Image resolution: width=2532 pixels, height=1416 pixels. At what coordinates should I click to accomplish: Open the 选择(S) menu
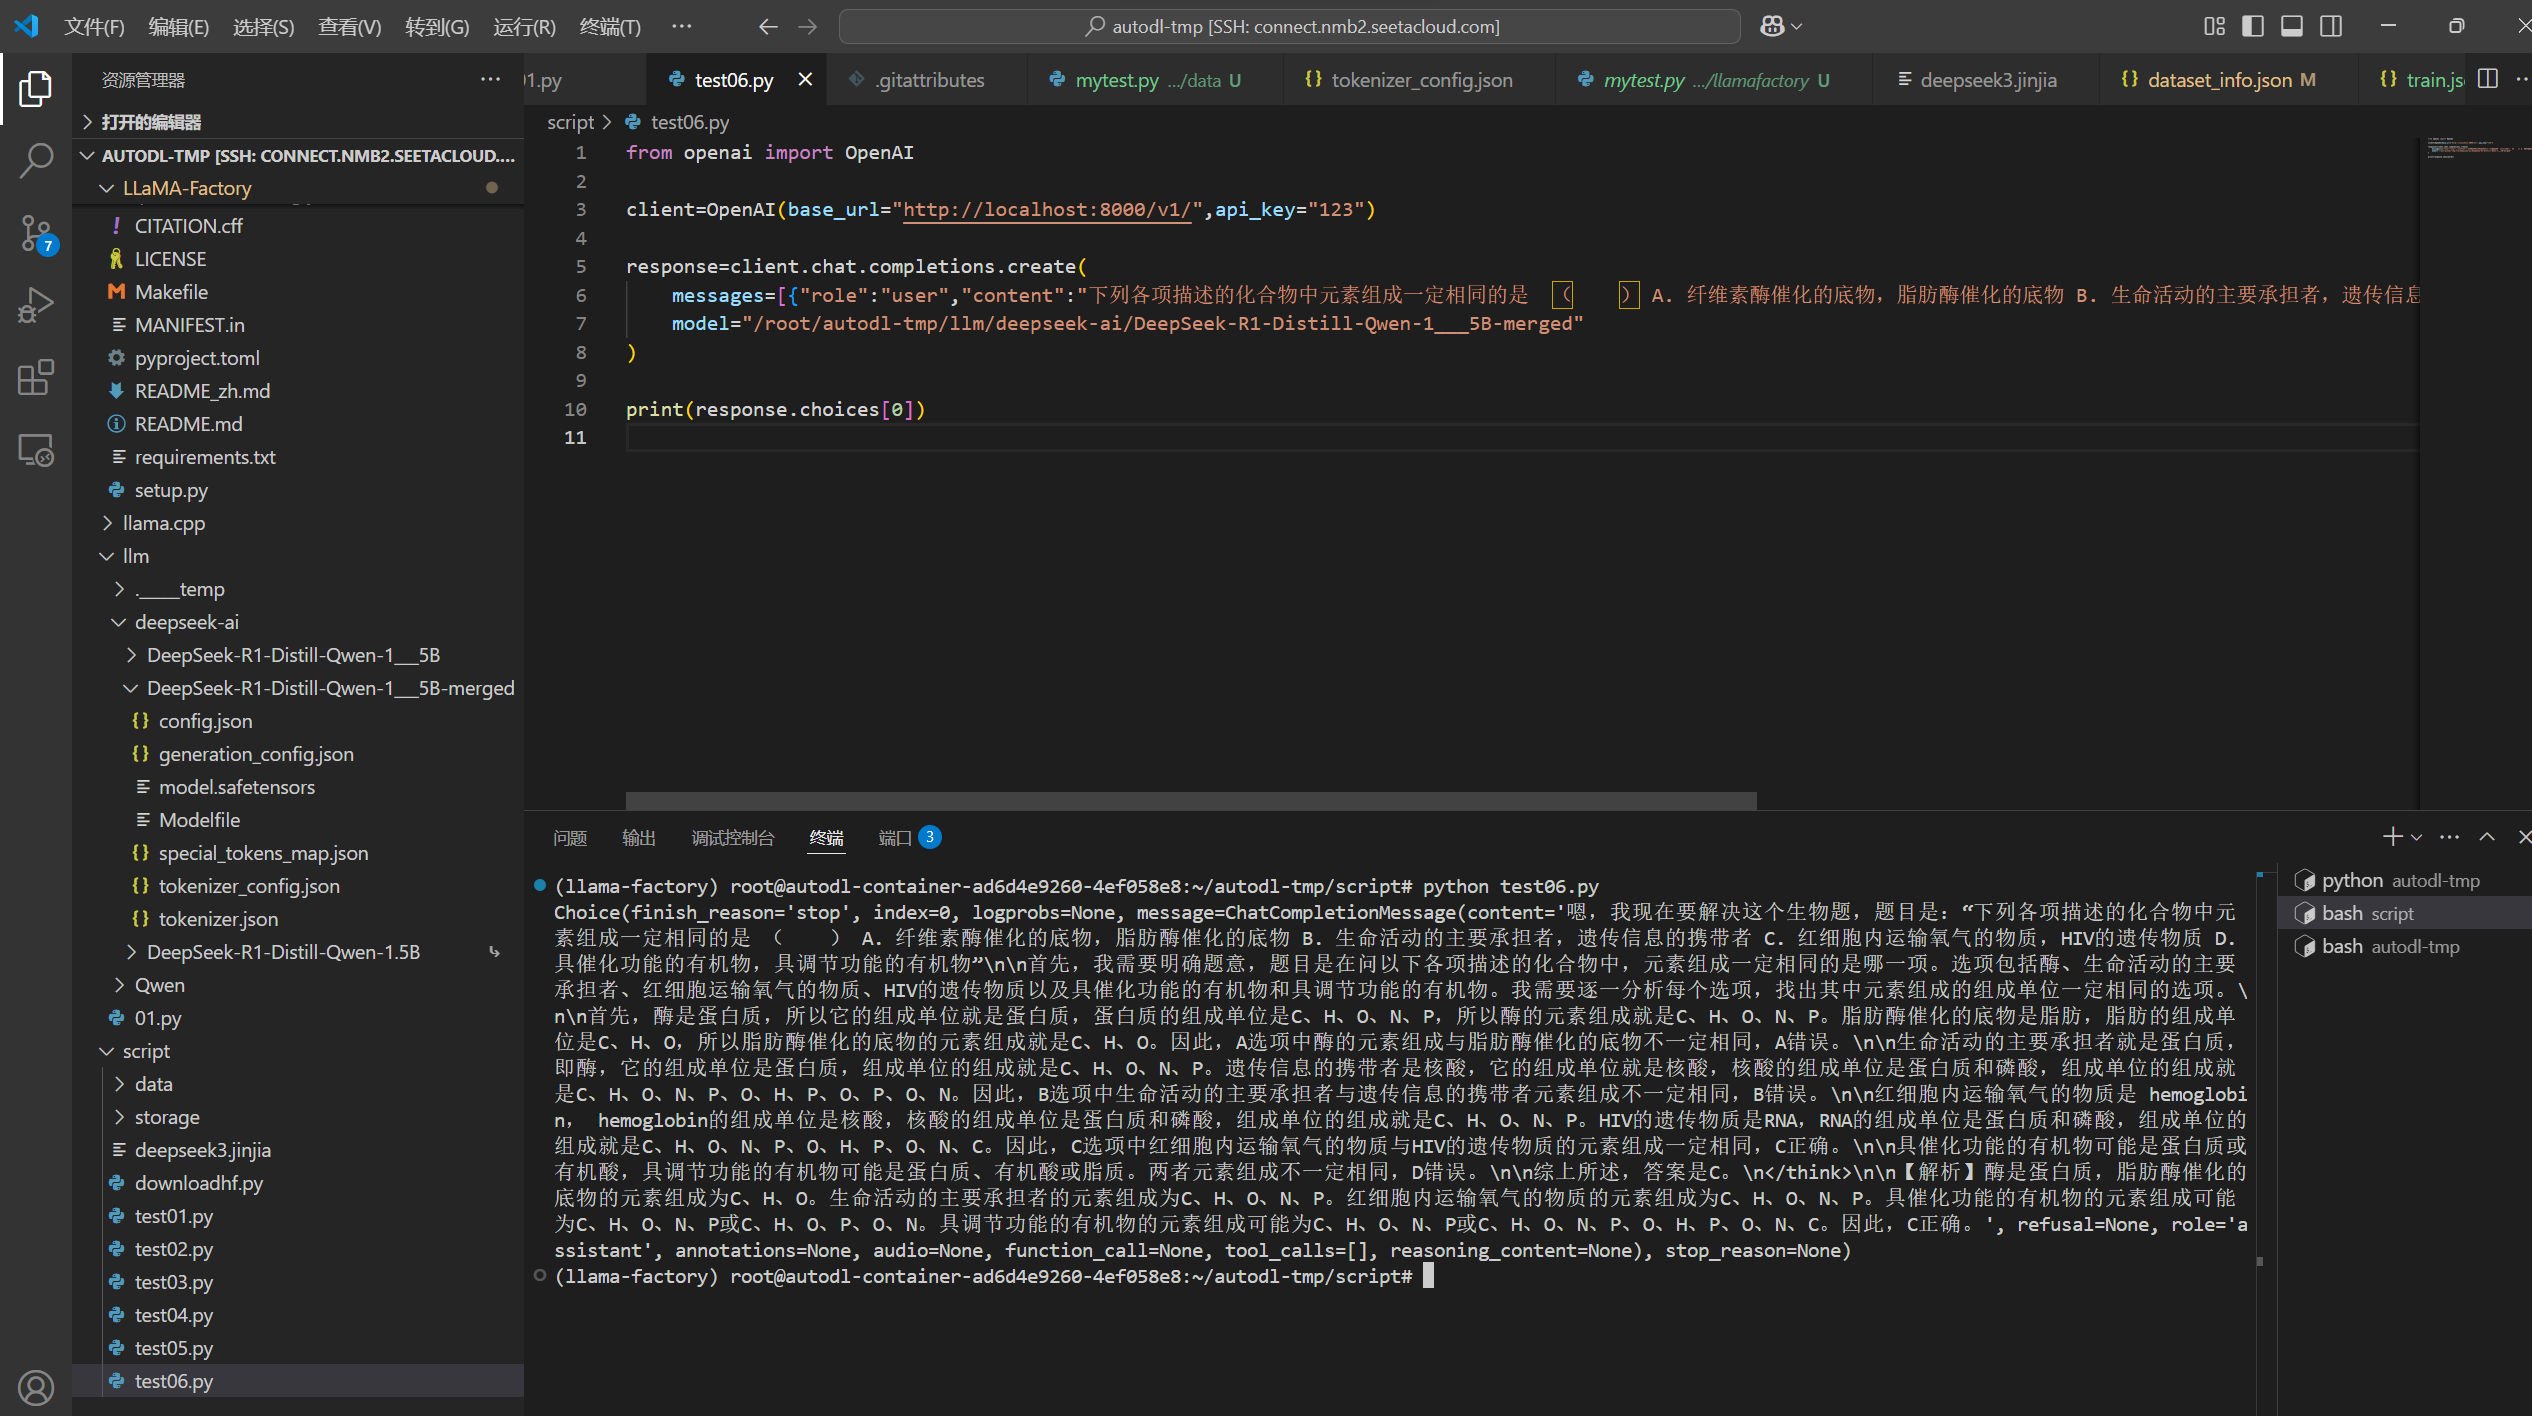coord(264,27)
